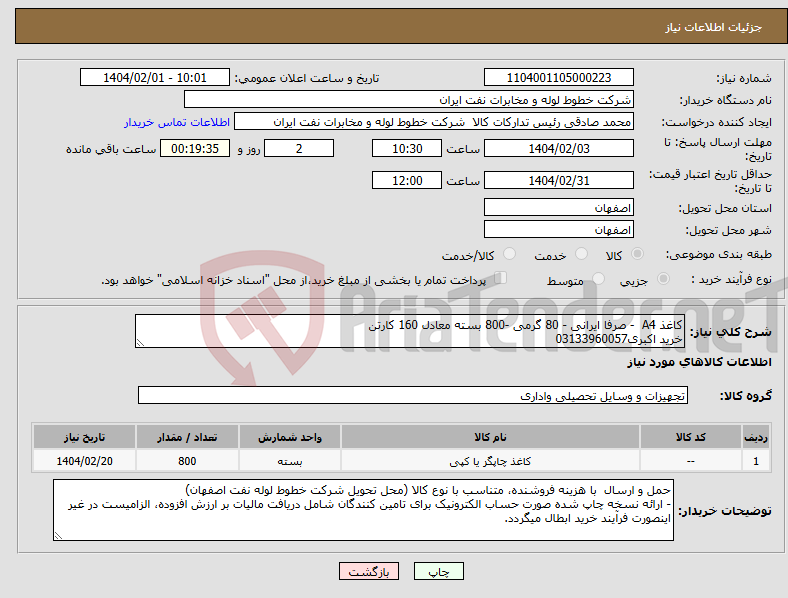This screenshot has height=598, width=788.
Task: Click the need date cell 1404/02/20
Action: pyautogui.click(x=84, y=461)
